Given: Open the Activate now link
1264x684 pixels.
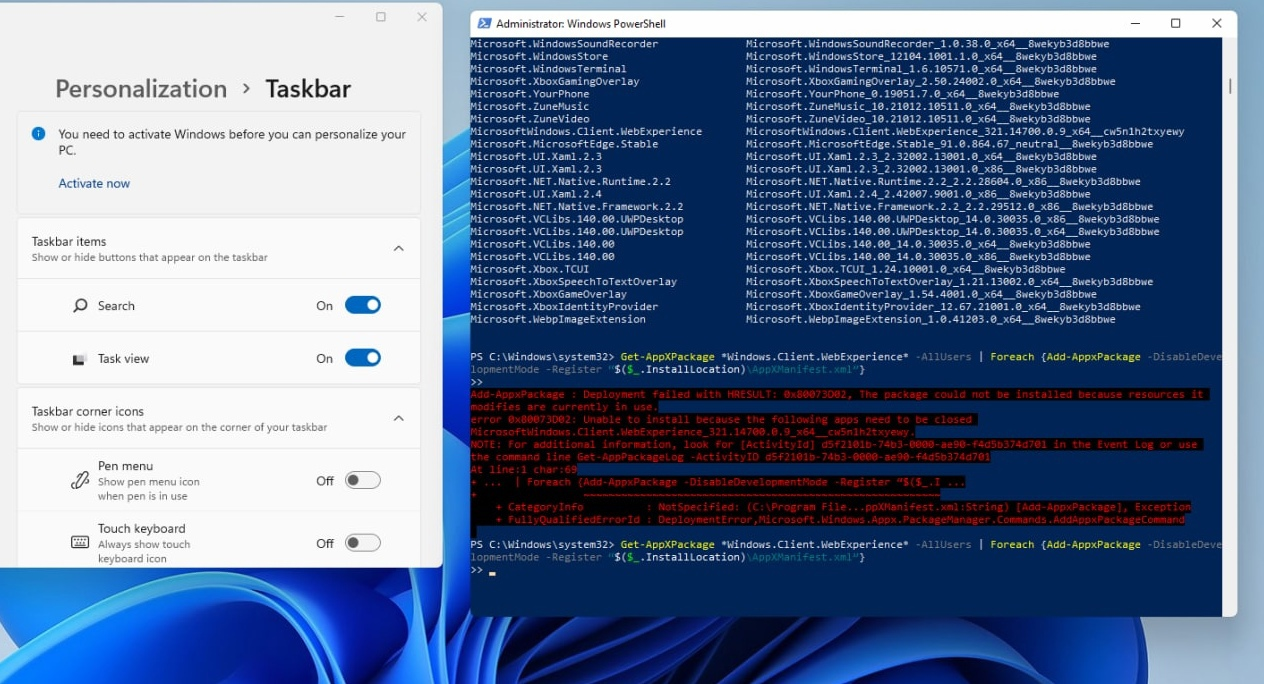Looking at the screenshot, I should tap(94, 183).
